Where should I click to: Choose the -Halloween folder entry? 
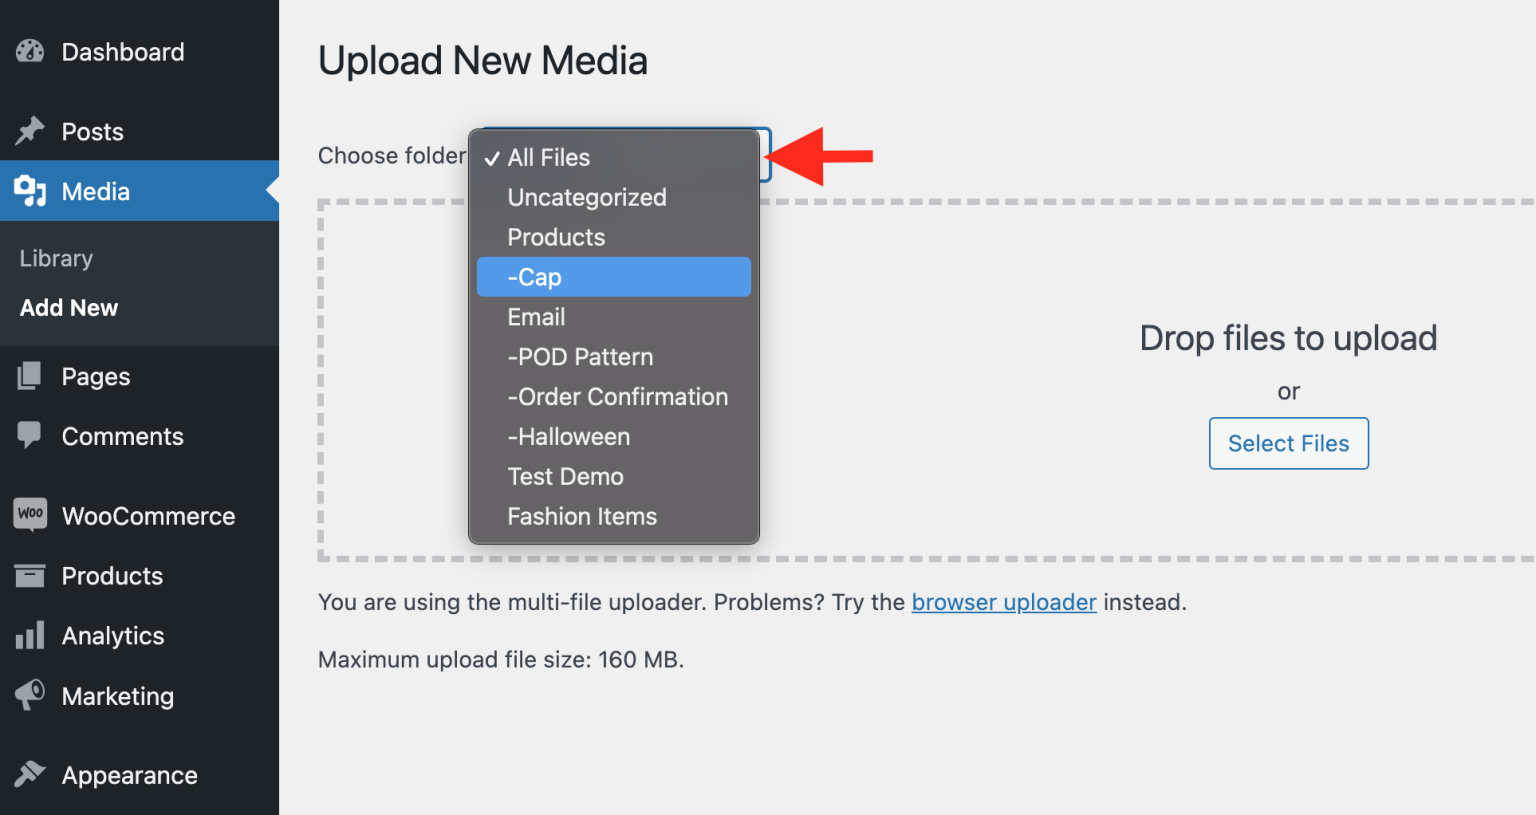tap(569, 436)
